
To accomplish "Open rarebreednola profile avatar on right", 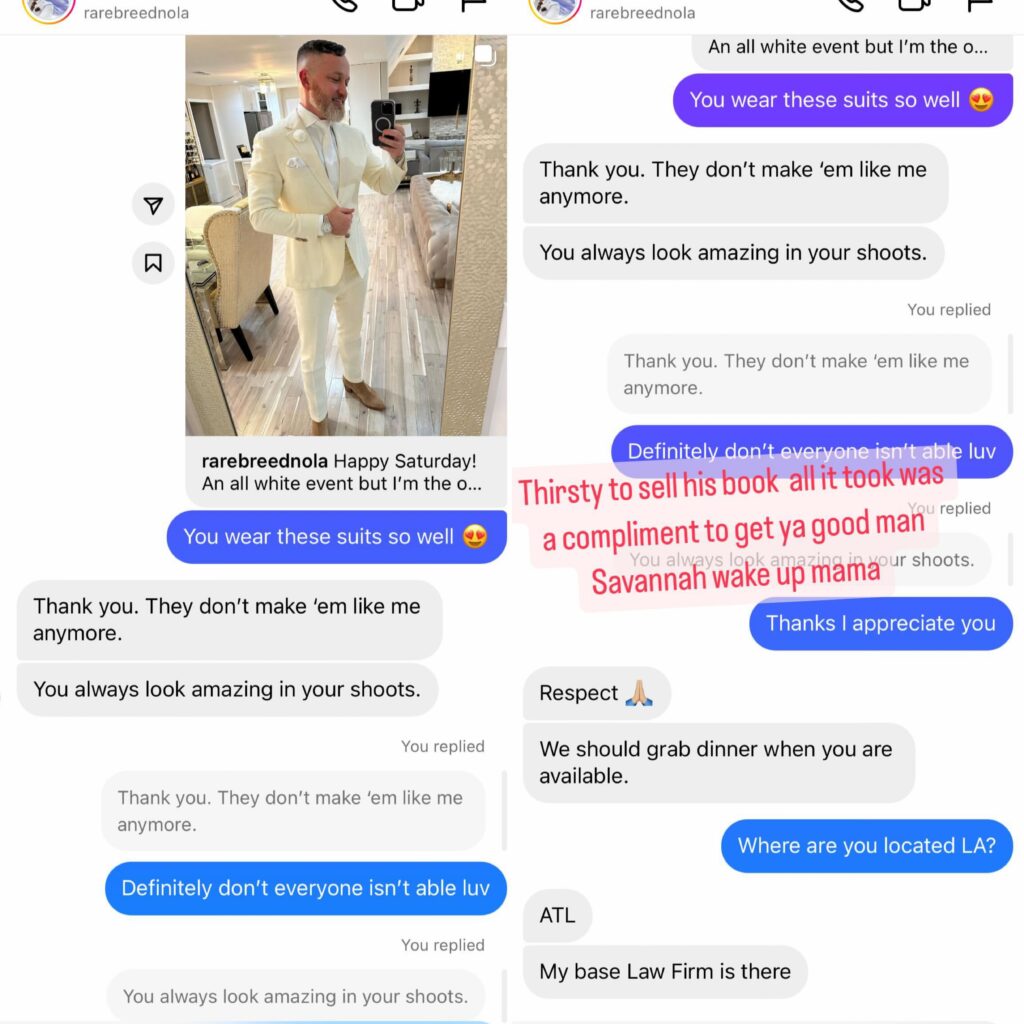I will click(555, 9).
